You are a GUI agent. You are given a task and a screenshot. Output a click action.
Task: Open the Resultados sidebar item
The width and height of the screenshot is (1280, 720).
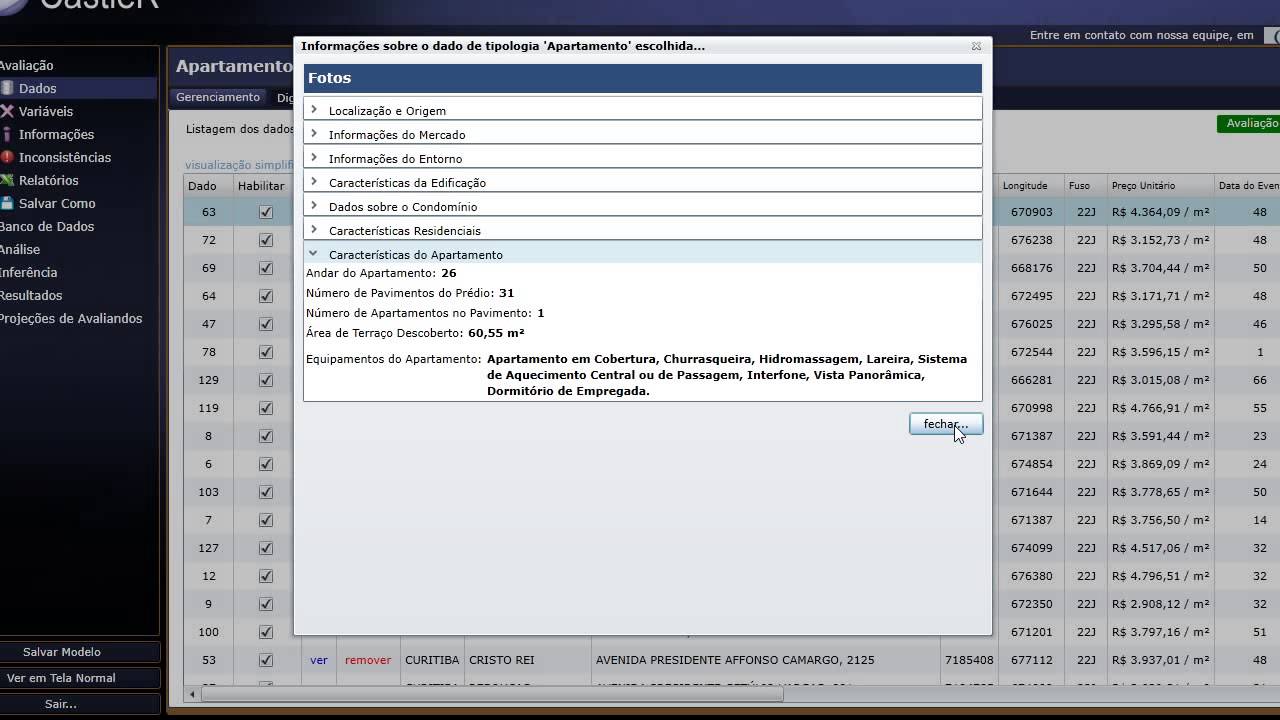pos(31,295)
